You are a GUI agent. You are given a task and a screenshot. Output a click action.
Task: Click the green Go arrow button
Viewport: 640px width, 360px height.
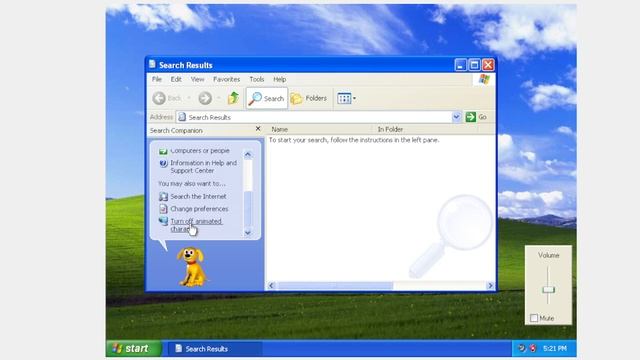click(471, 117)
